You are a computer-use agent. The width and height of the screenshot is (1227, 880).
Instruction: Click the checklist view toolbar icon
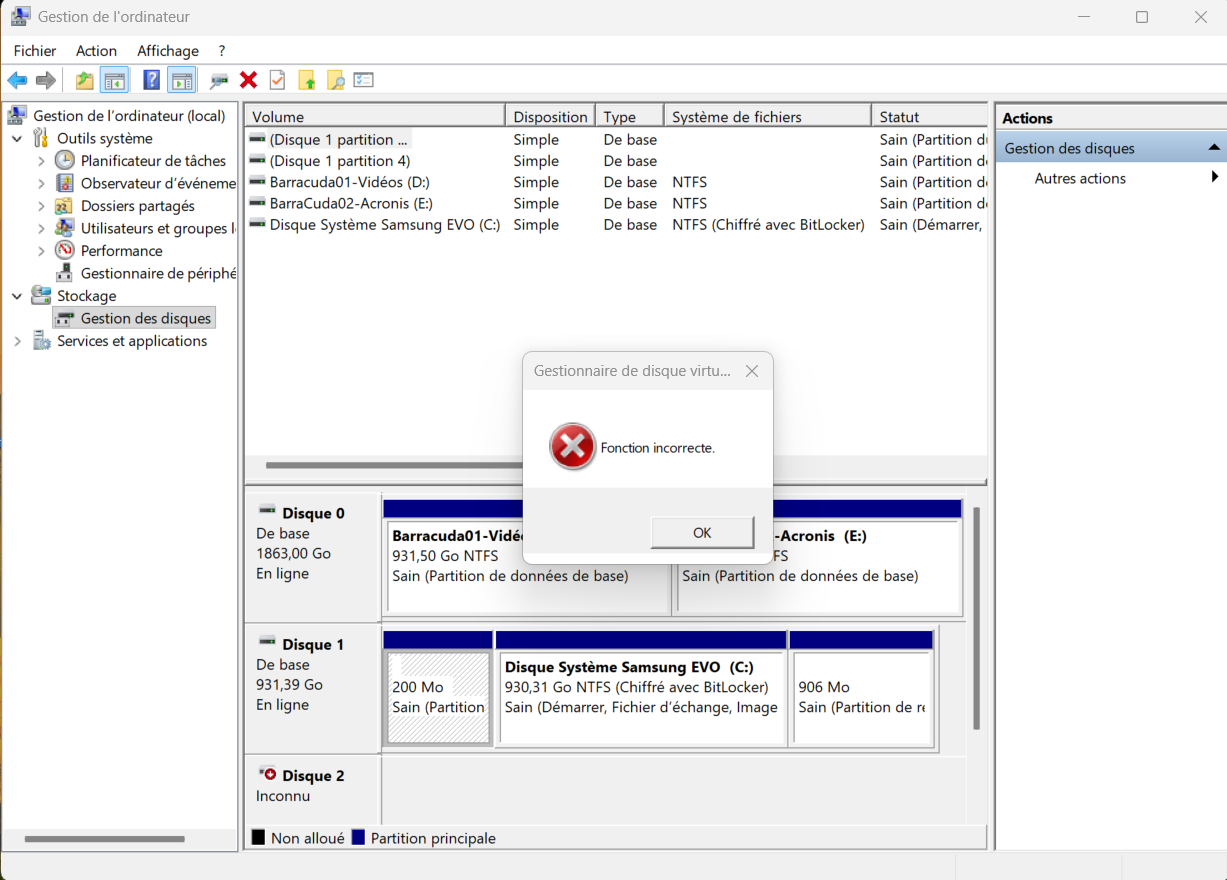point(364,80)
